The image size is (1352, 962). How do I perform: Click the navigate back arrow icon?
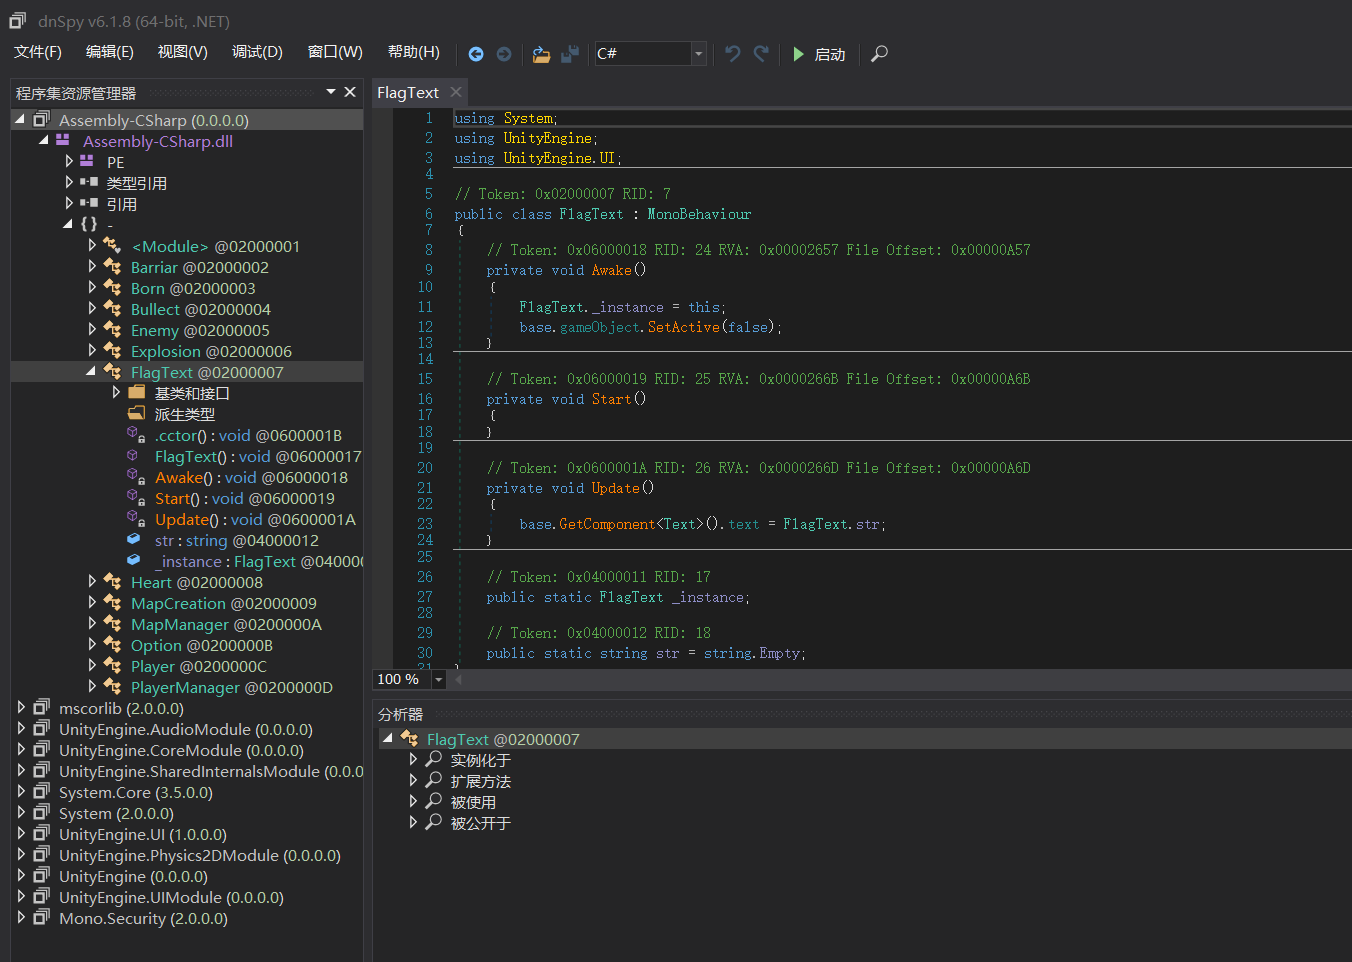click(476, 54)
